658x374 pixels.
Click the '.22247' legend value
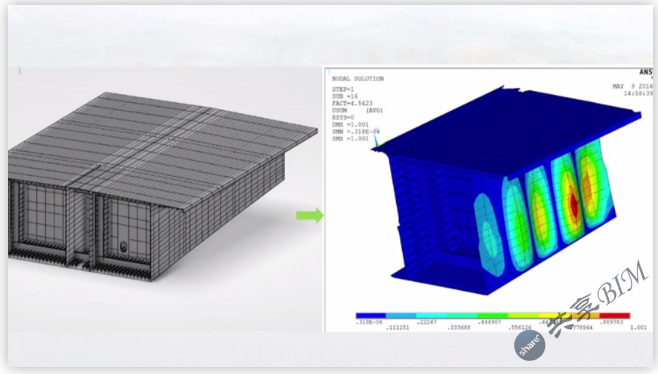pyautogui.click(x=426, y=322)
